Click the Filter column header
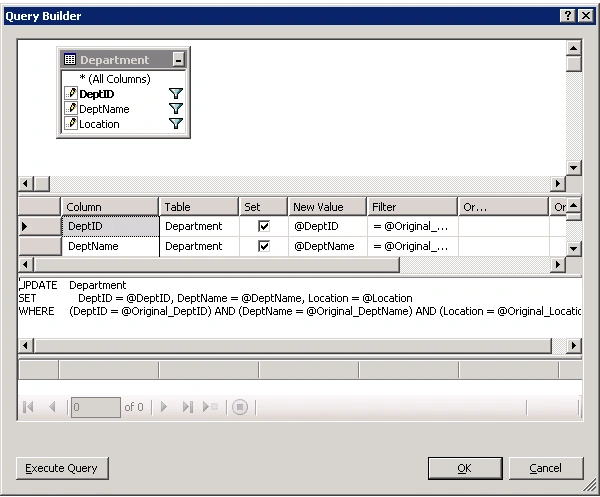 [412, 207]
